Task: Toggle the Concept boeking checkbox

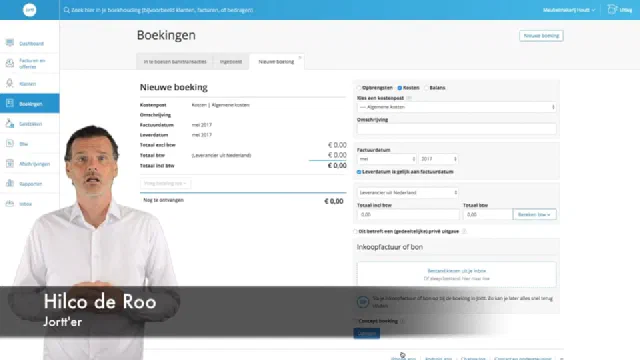Action: pyautogui.click(x=356, y=321)
